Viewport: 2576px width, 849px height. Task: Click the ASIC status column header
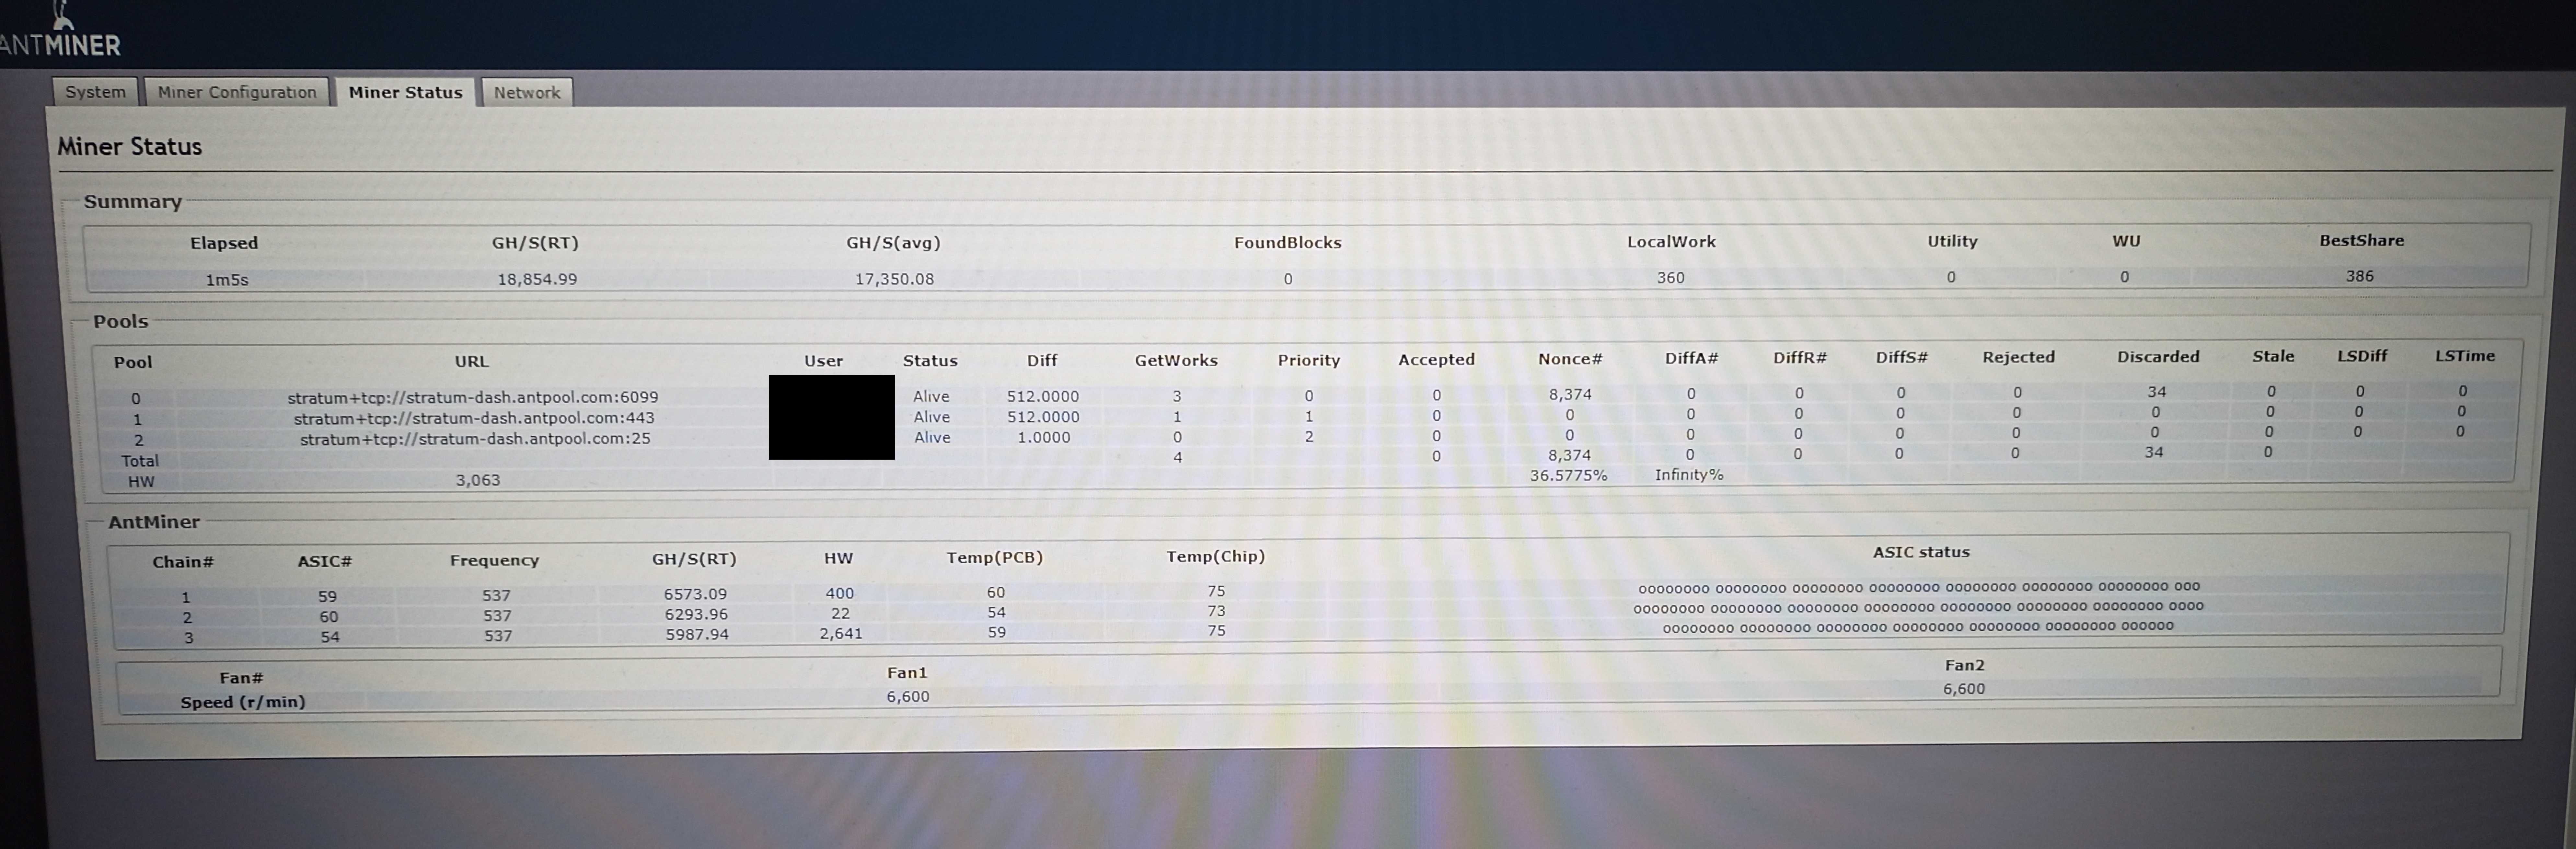pos(1921,552)
